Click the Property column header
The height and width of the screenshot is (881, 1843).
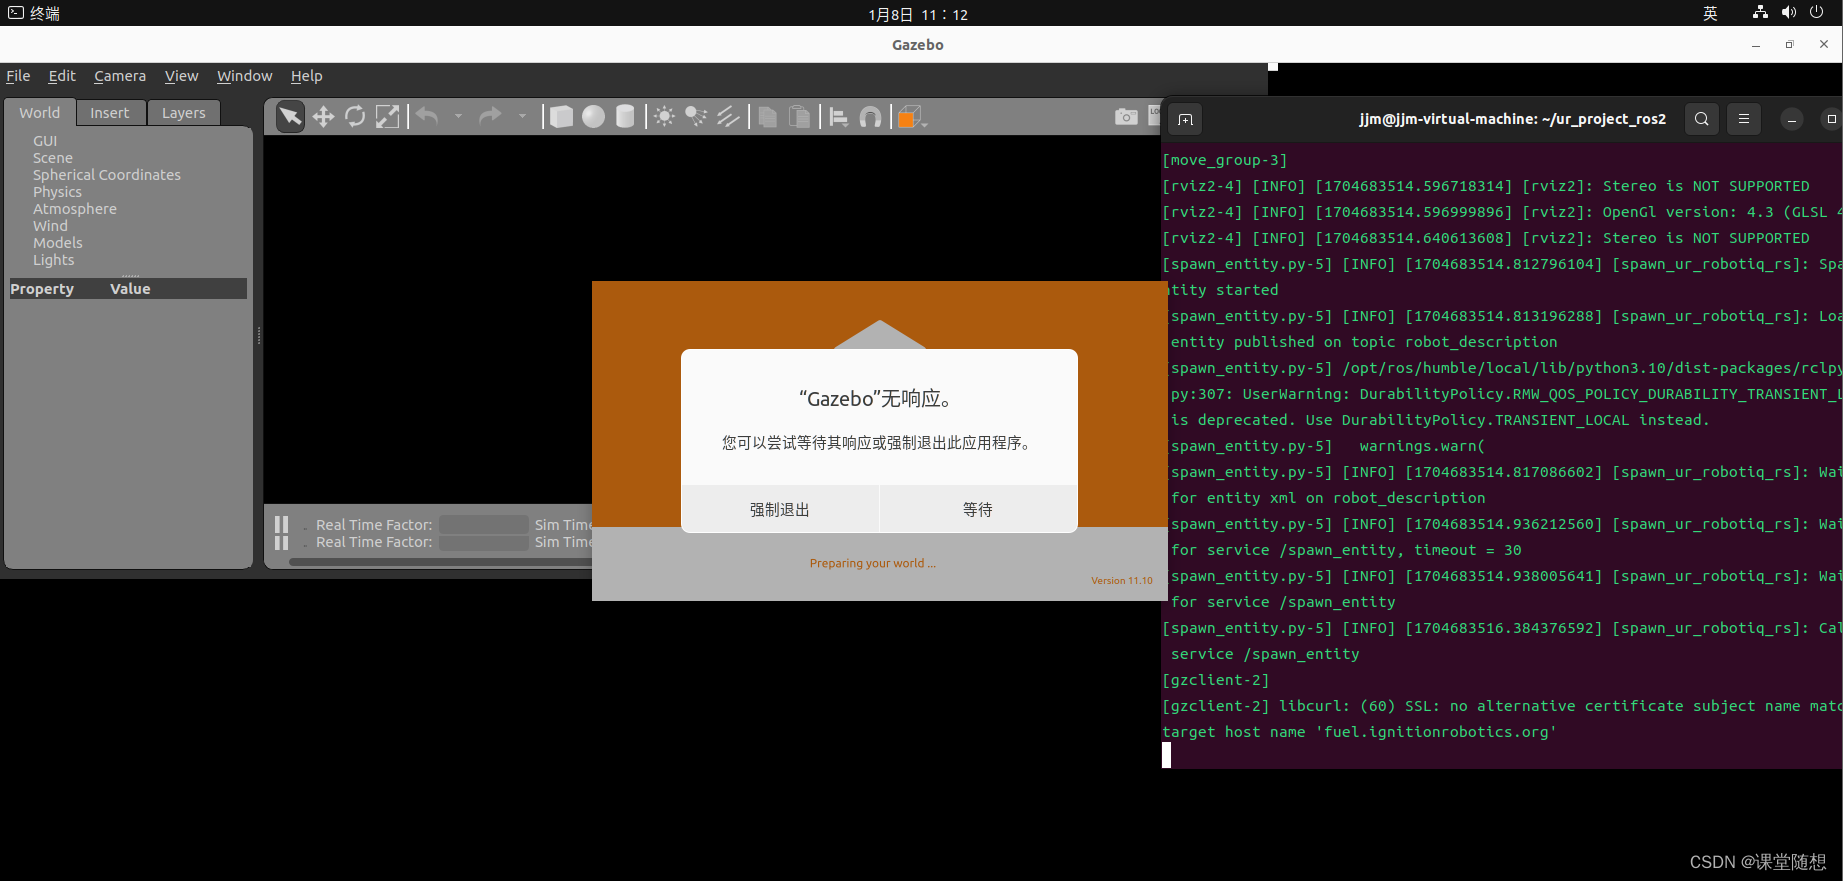pyautogui.click(x=42, y=289)
